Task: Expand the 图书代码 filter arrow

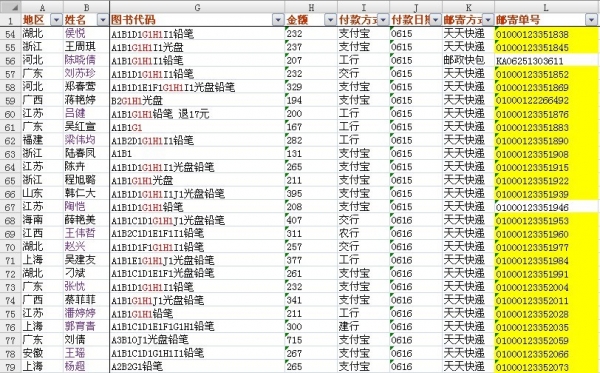Action: 278,20
